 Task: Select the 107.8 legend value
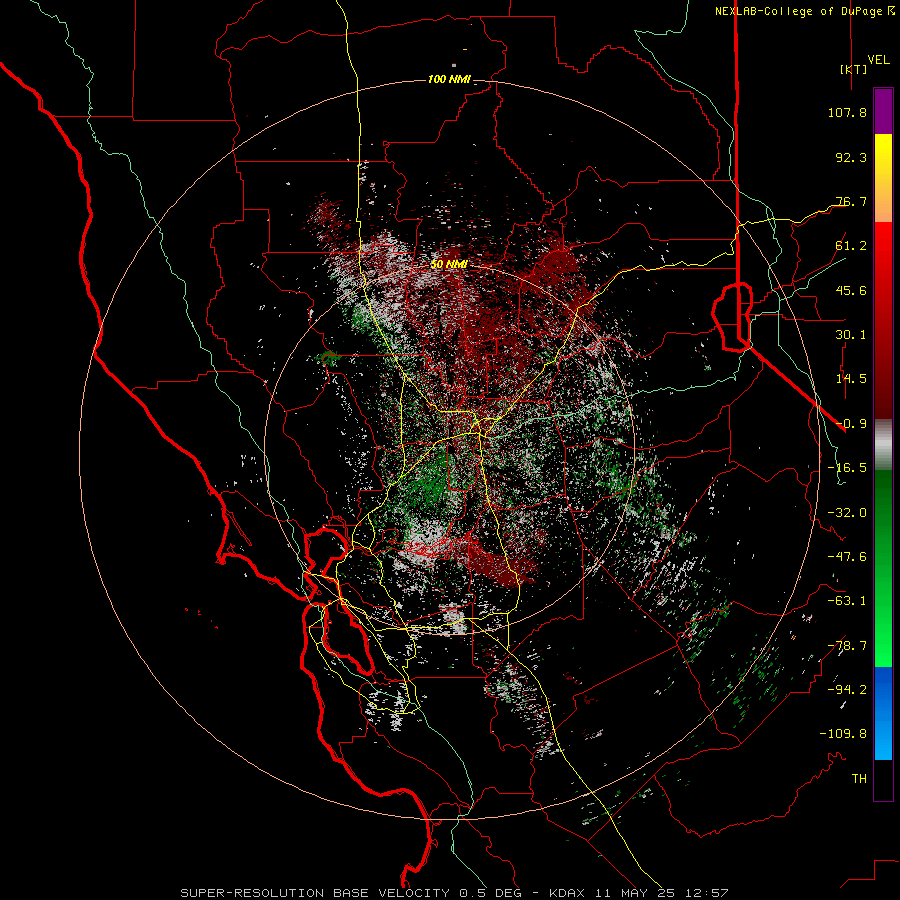[x=847, y=112]
